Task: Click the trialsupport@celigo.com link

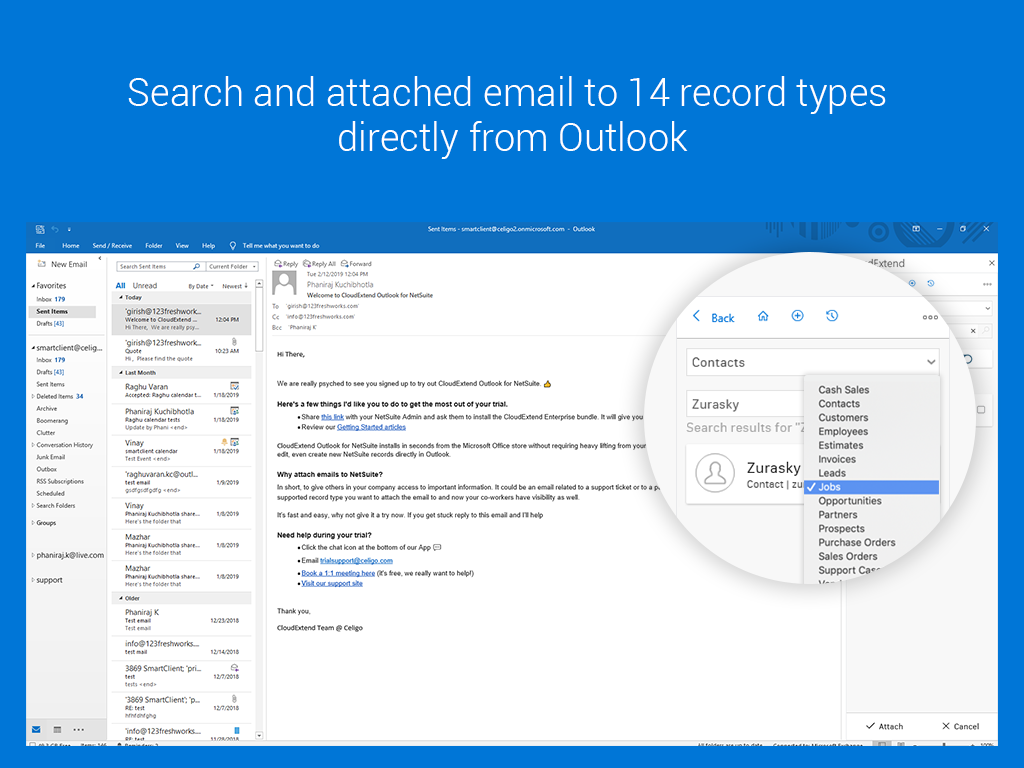Action: pyautogui.click(x=356, y=560)
